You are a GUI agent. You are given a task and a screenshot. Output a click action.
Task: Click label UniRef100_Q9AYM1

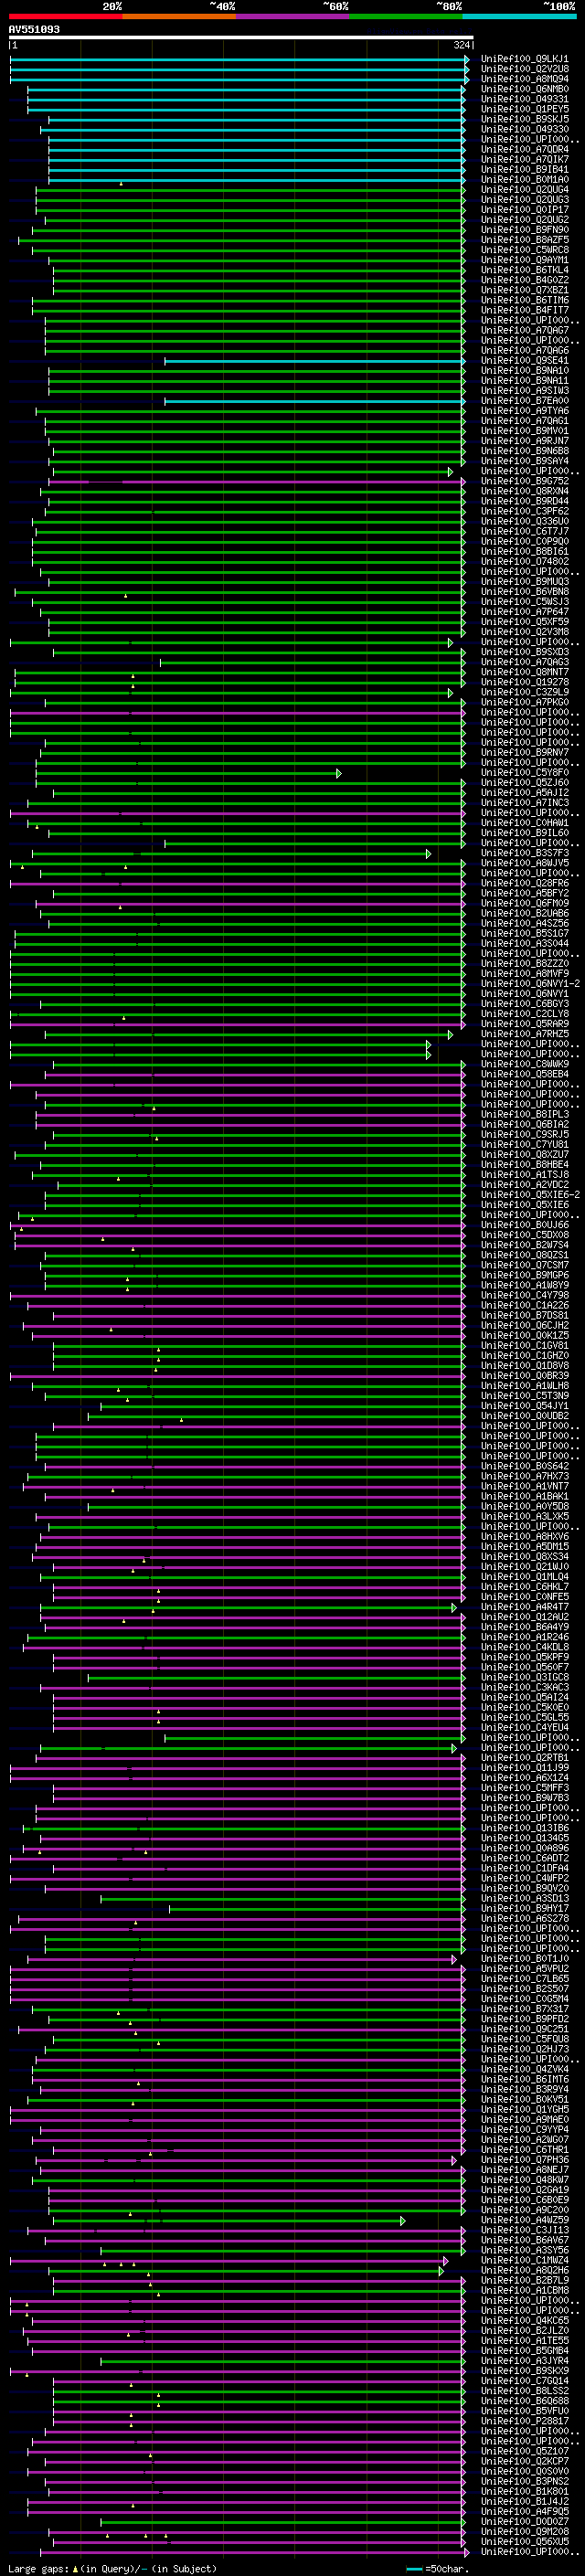[525, 260]
